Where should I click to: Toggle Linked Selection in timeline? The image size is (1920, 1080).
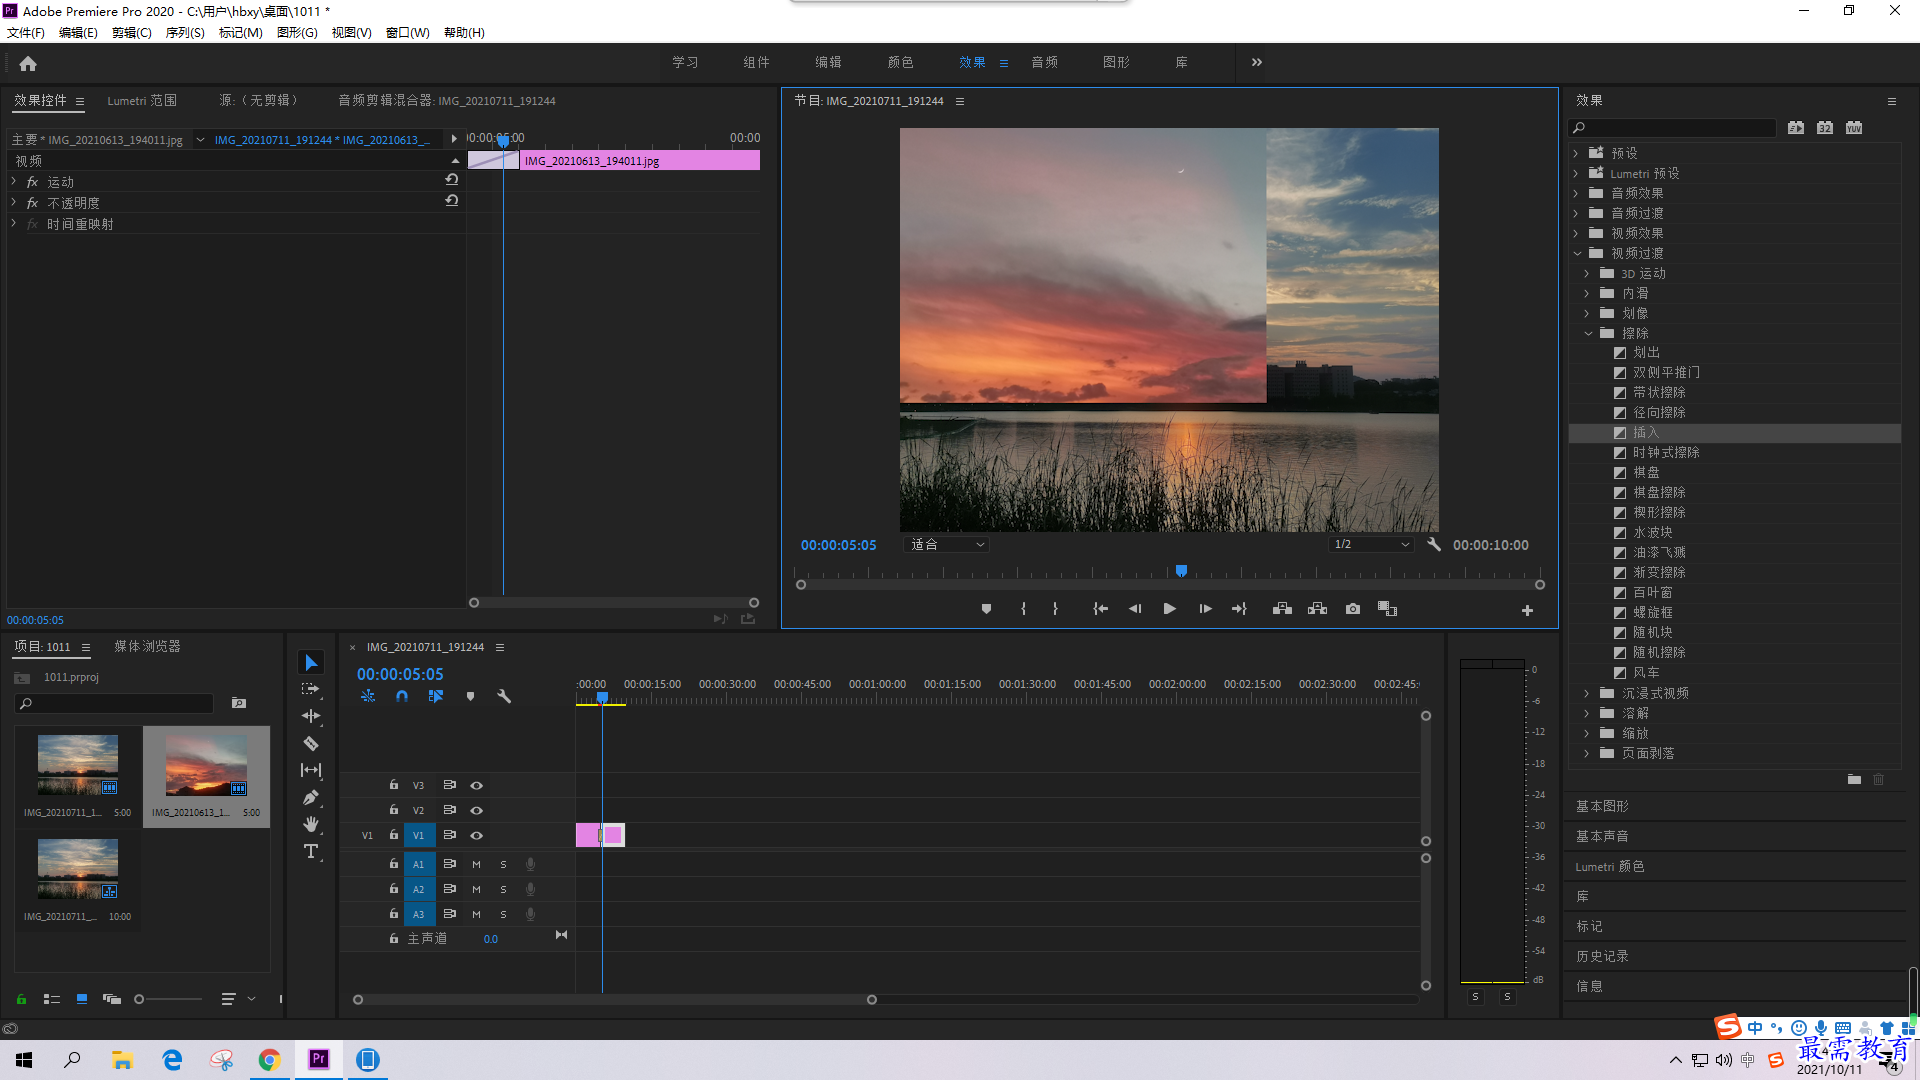tap(436, 696)
